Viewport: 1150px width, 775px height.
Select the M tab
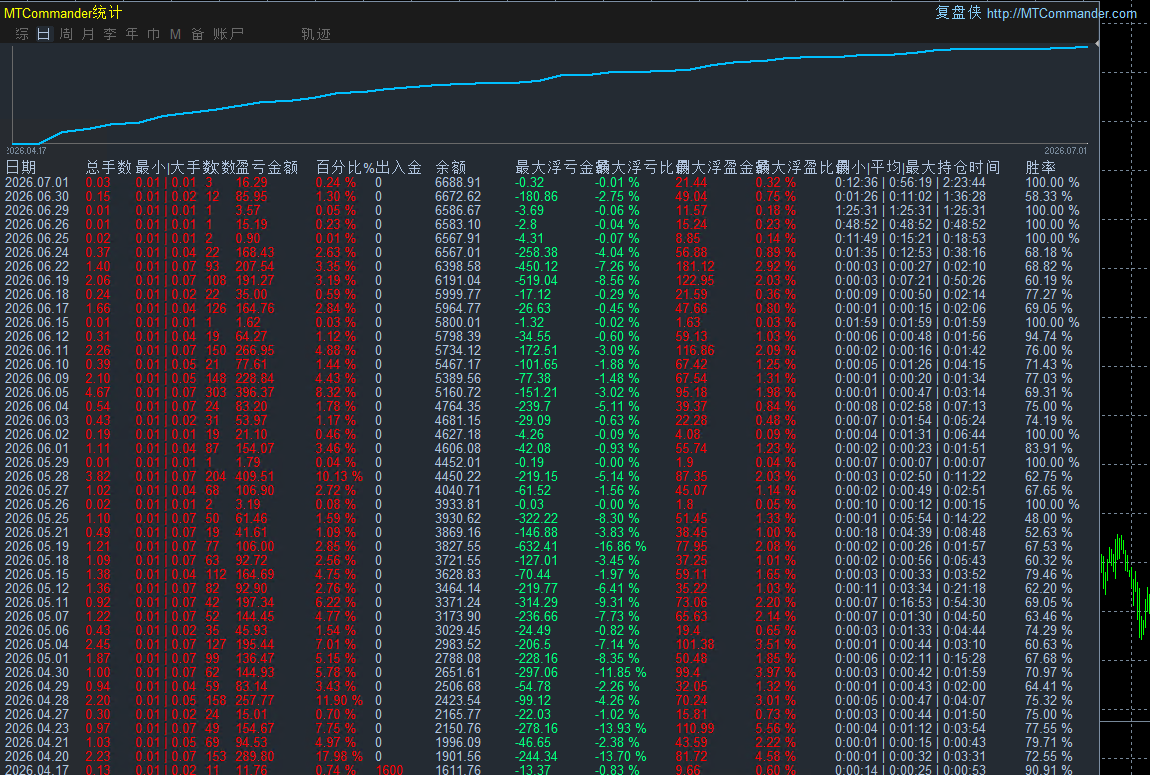pyautogui.click(x=175, y=34)
